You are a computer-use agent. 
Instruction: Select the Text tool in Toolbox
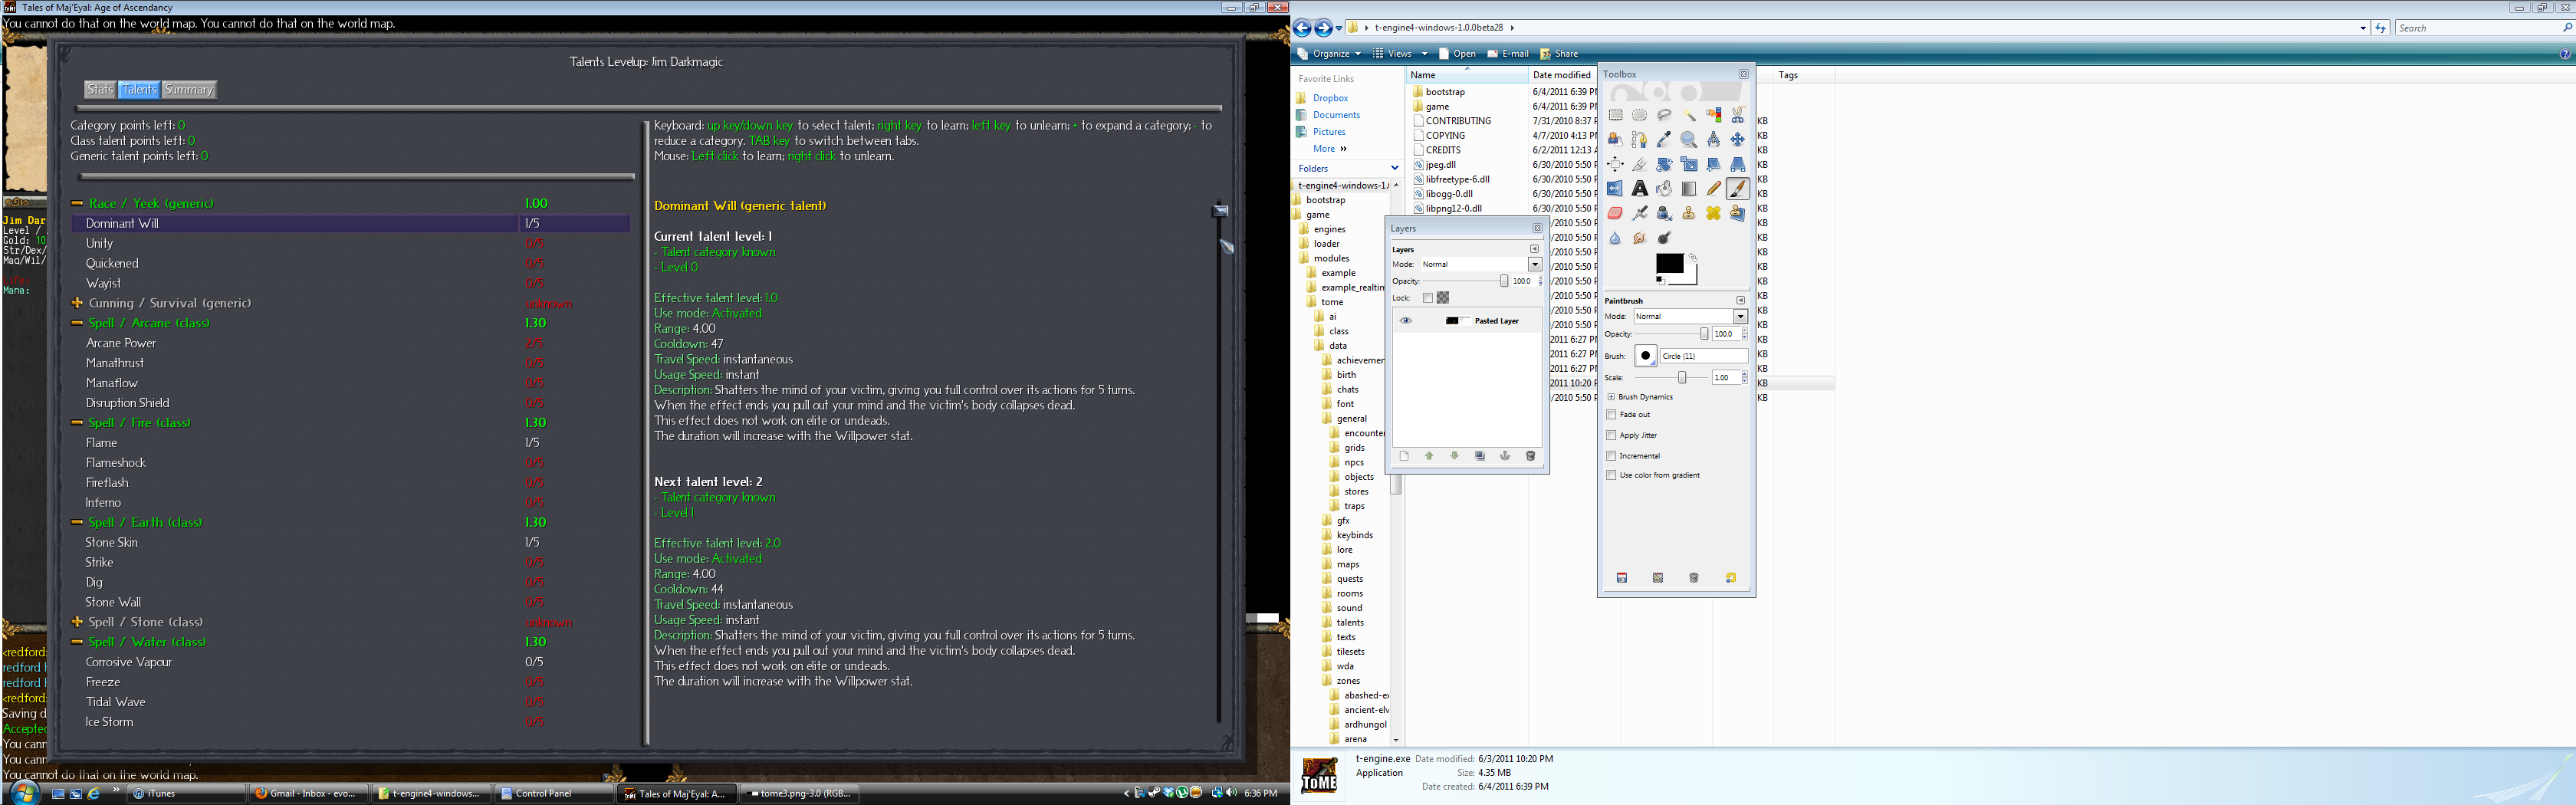point(1640,188)
